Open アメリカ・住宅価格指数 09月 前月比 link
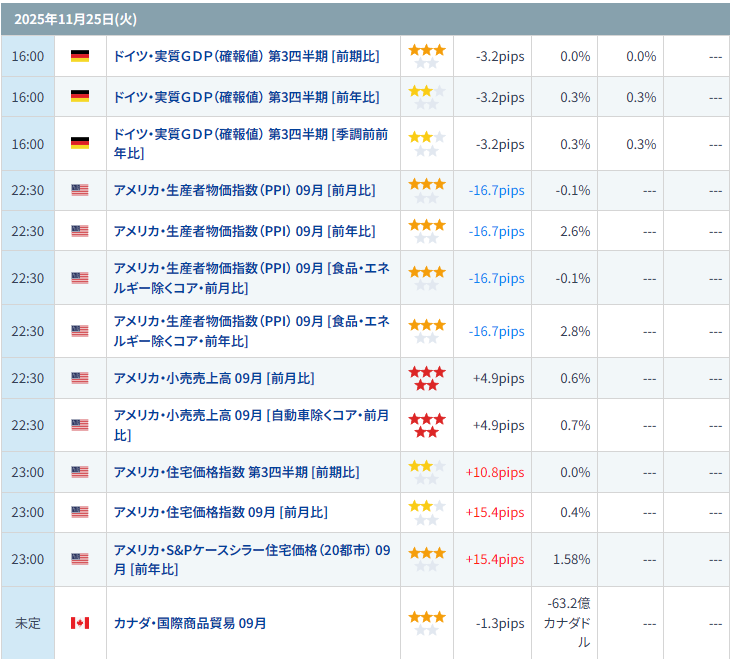 [220, 512]
